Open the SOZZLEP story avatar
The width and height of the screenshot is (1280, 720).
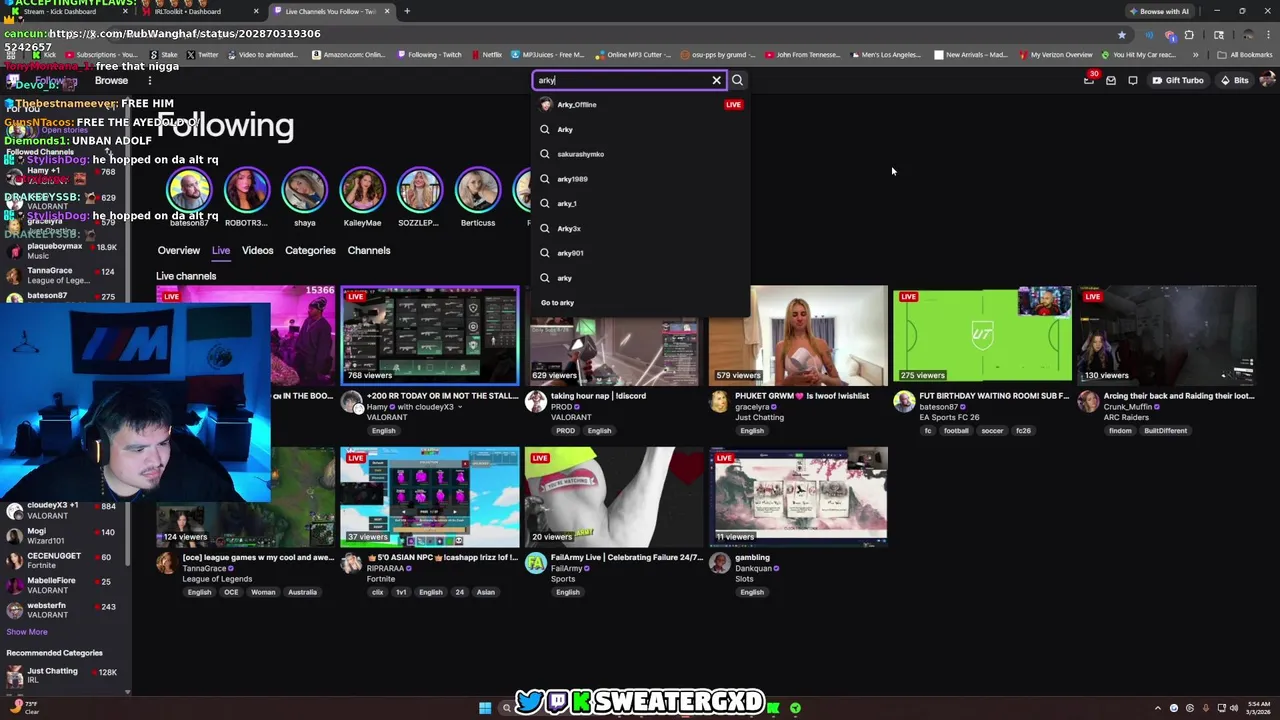(x=420, y=190)
